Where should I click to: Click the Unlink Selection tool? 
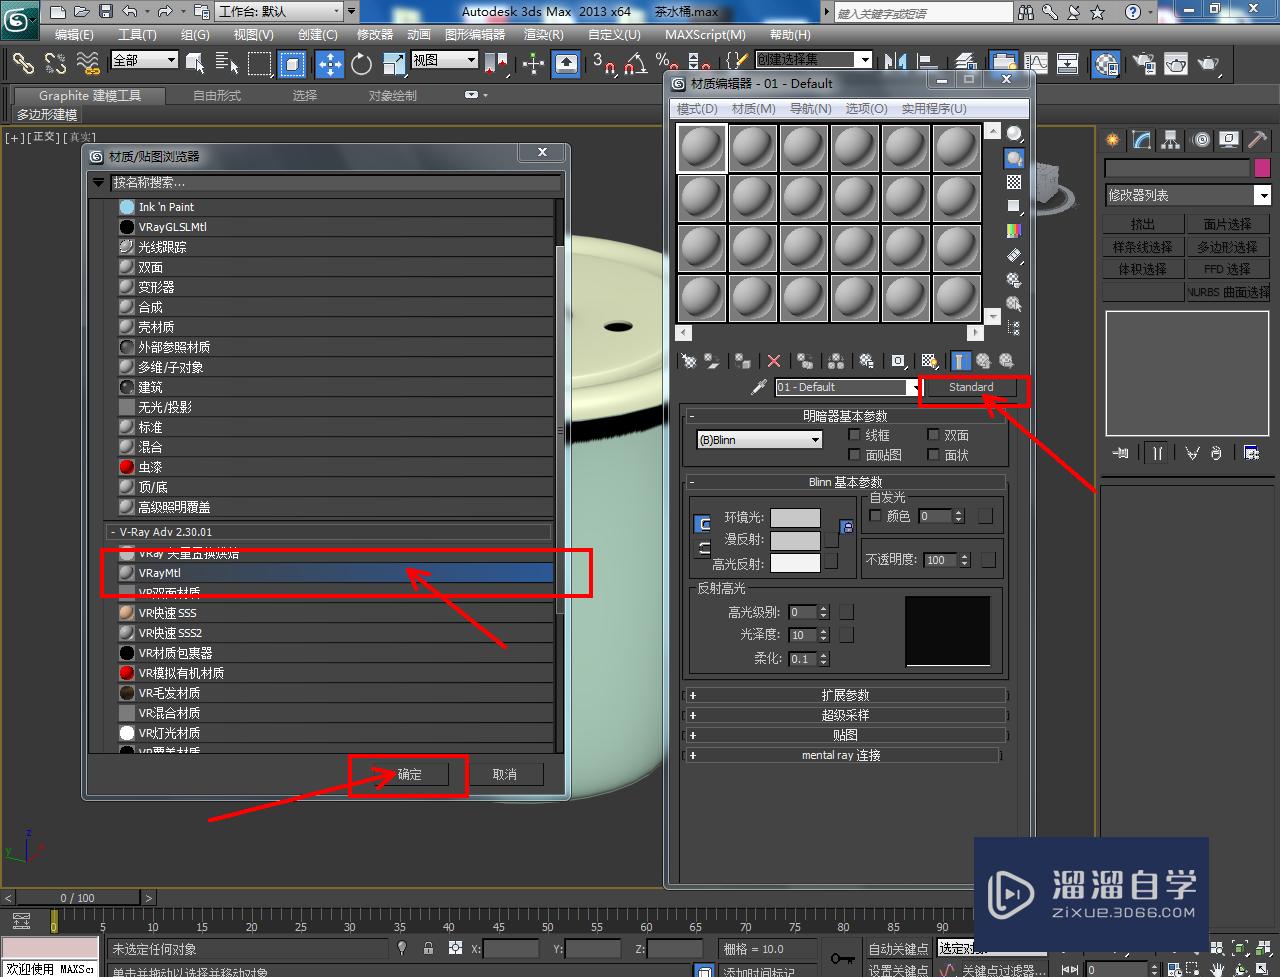[55, 64]
